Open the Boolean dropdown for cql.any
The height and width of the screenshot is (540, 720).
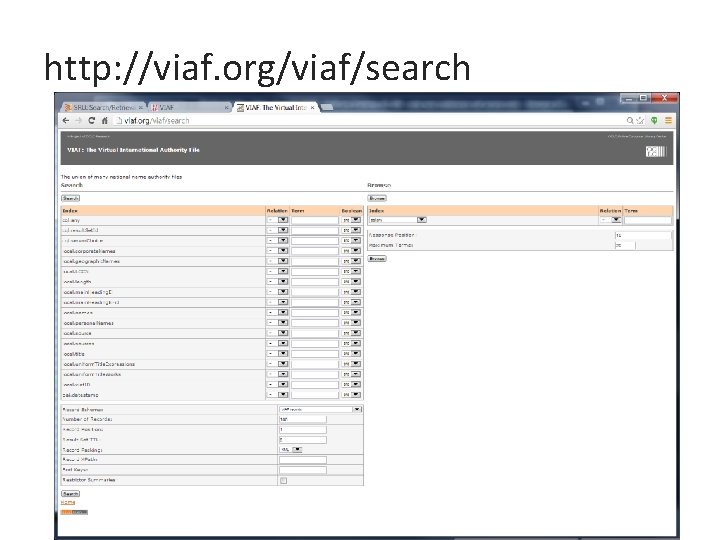351,220
